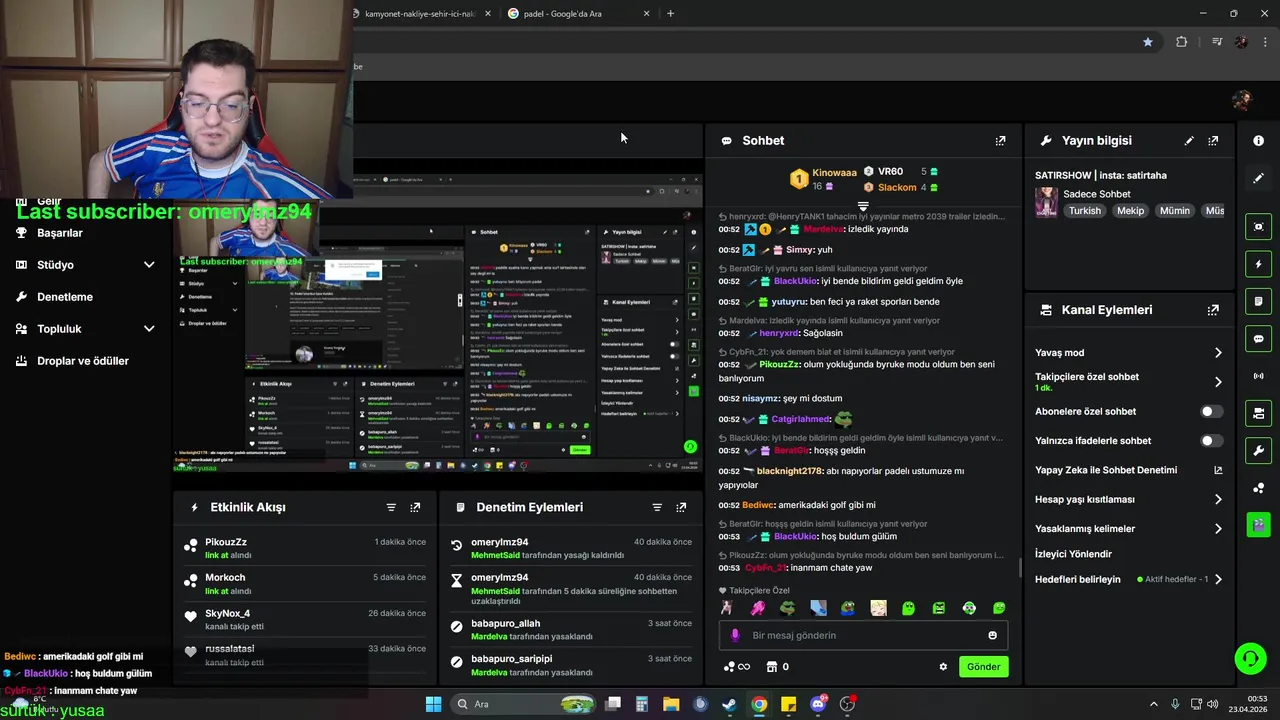Click the points infinity icon below chat
This screenshot has height=720, width=1280.
click(736, 667)
